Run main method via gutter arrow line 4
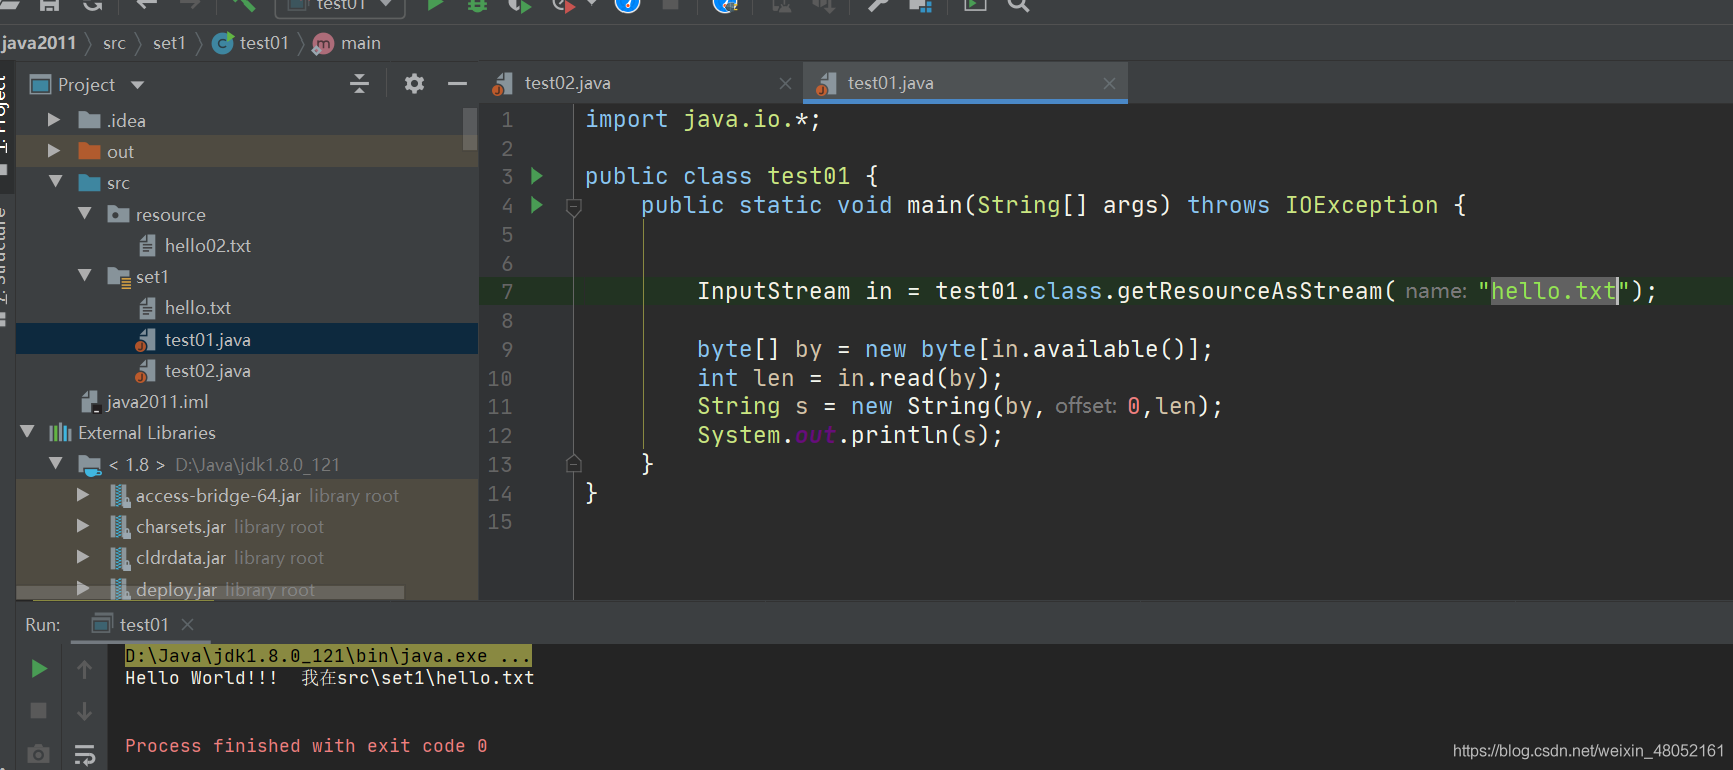Viewport: 1733px width, 770px height. (x=537, y=205)
